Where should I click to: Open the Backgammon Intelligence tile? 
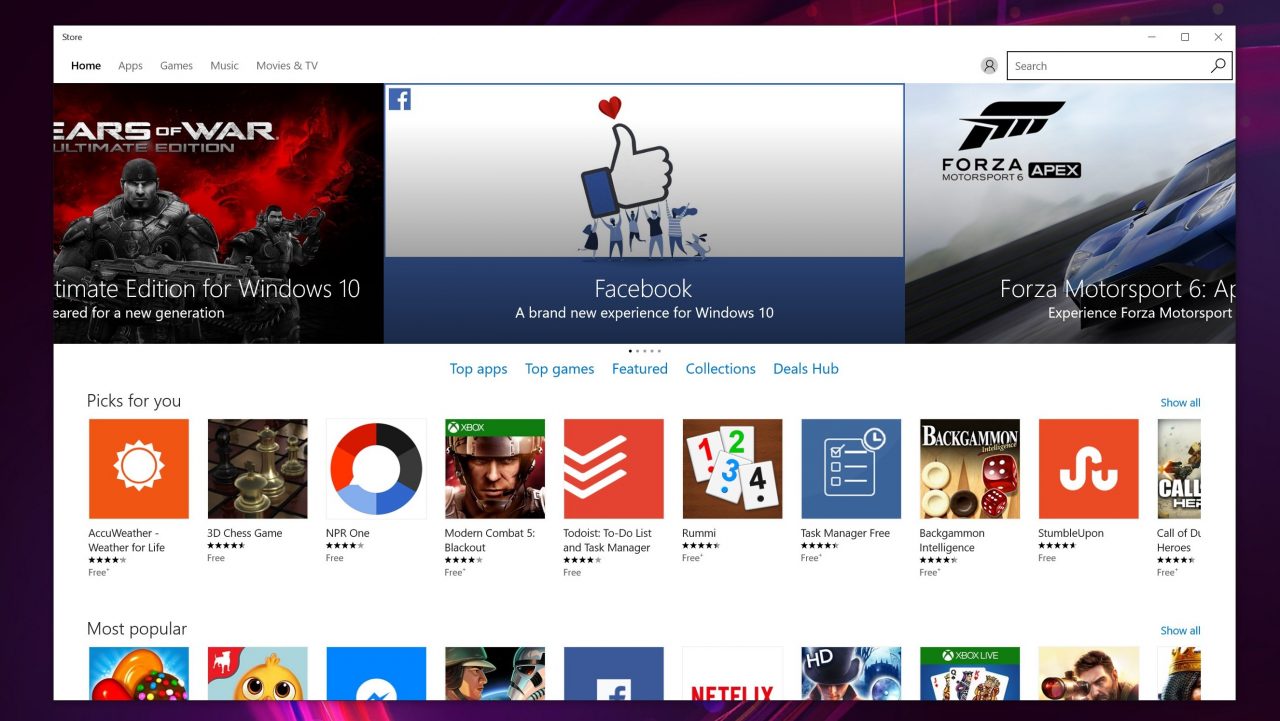[970, 469]
